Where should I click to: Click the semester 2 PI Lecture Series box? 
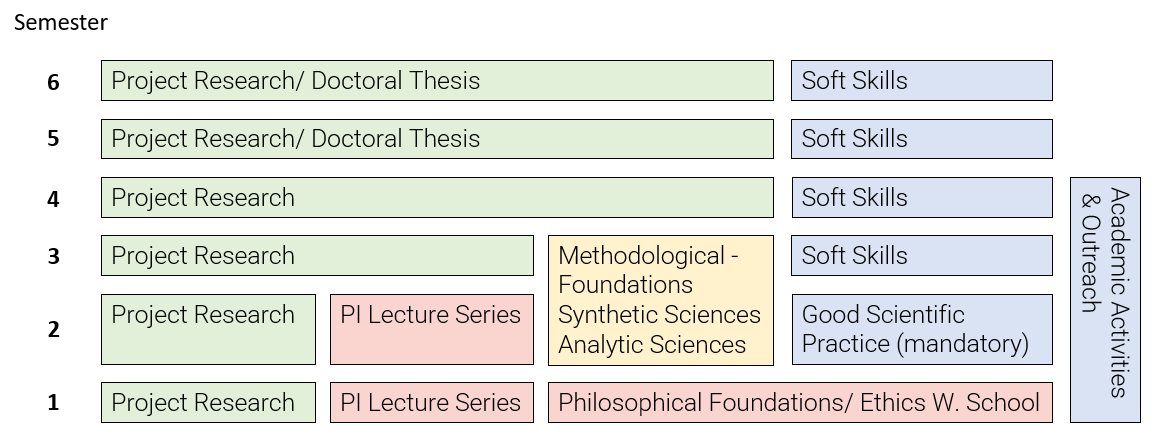432,330
